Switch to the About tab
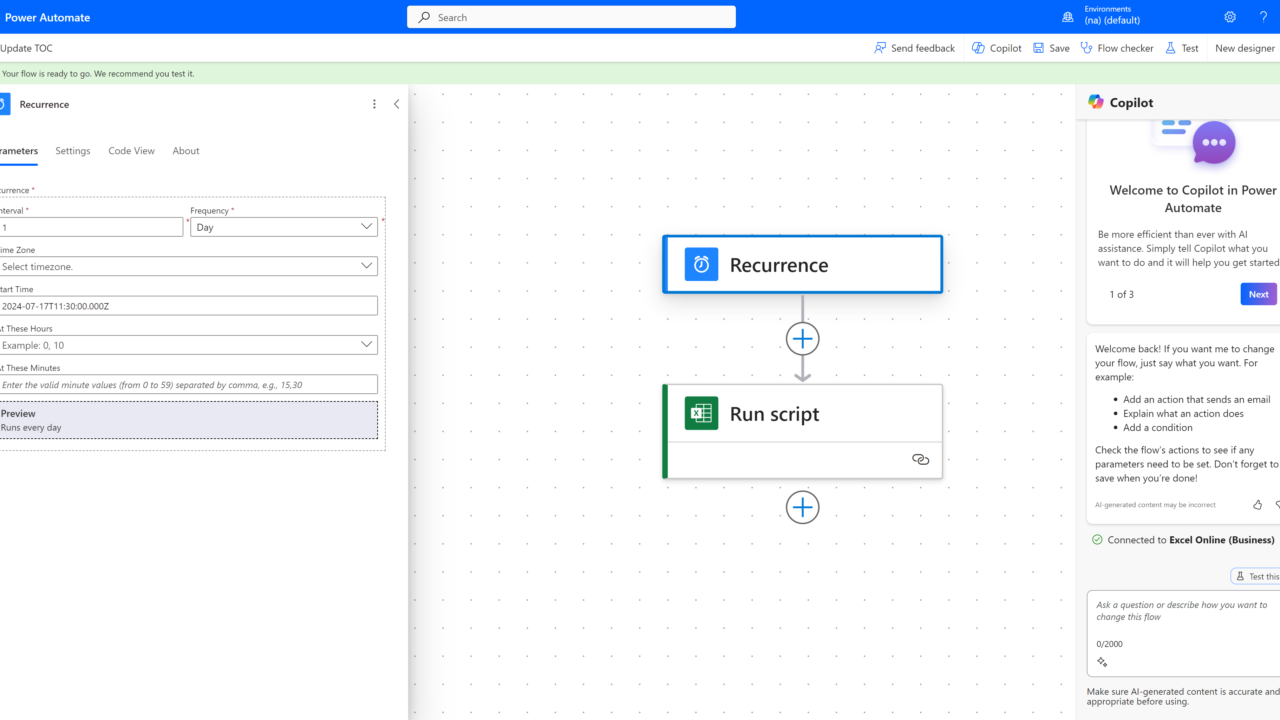 [186, 151]
